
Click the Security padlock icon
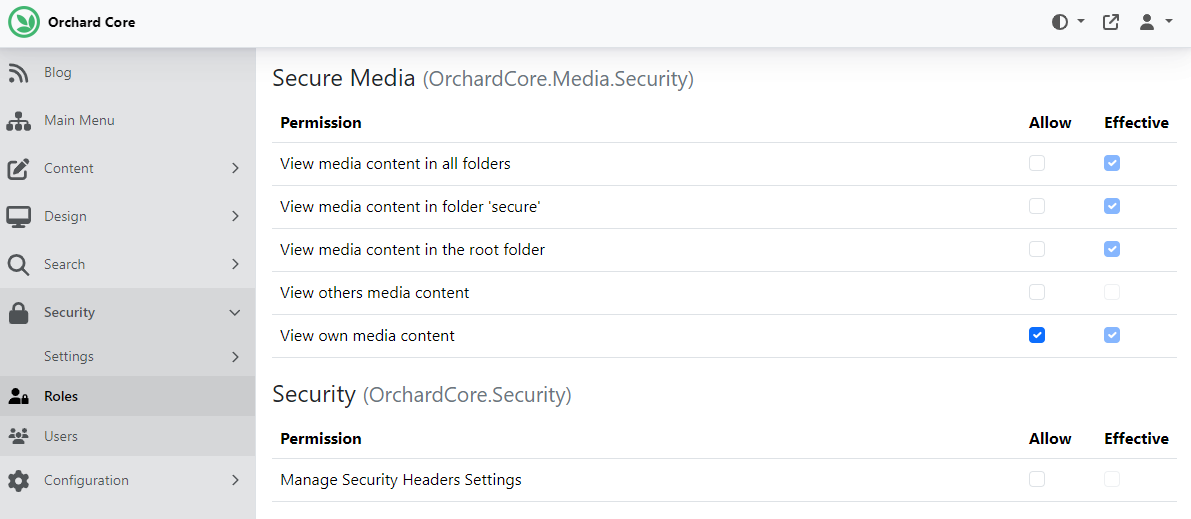tap(18, 312)
